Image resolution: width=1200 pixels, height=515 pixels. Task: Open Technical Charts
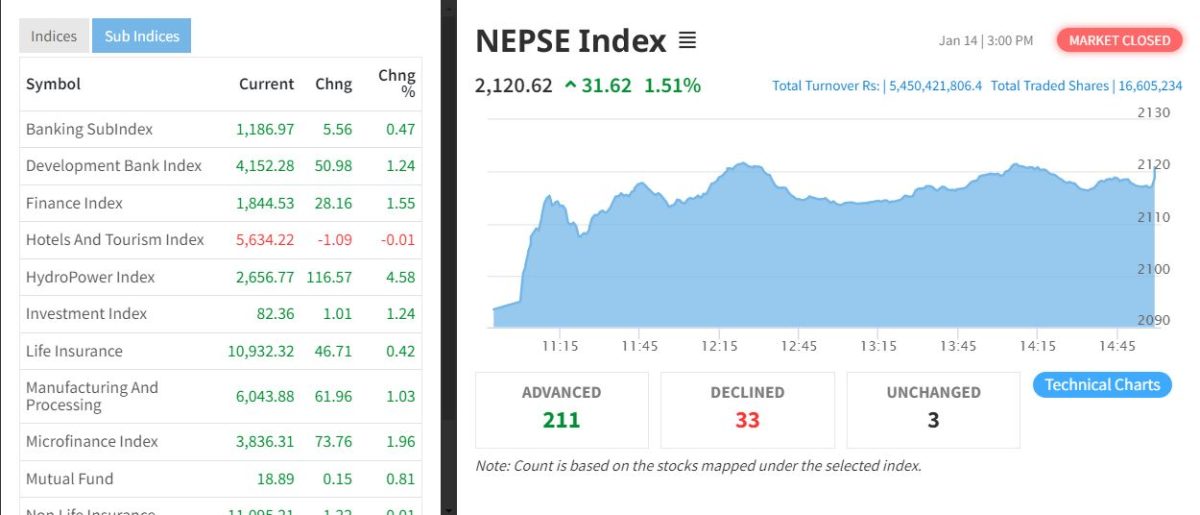[x=1102, y=385]
